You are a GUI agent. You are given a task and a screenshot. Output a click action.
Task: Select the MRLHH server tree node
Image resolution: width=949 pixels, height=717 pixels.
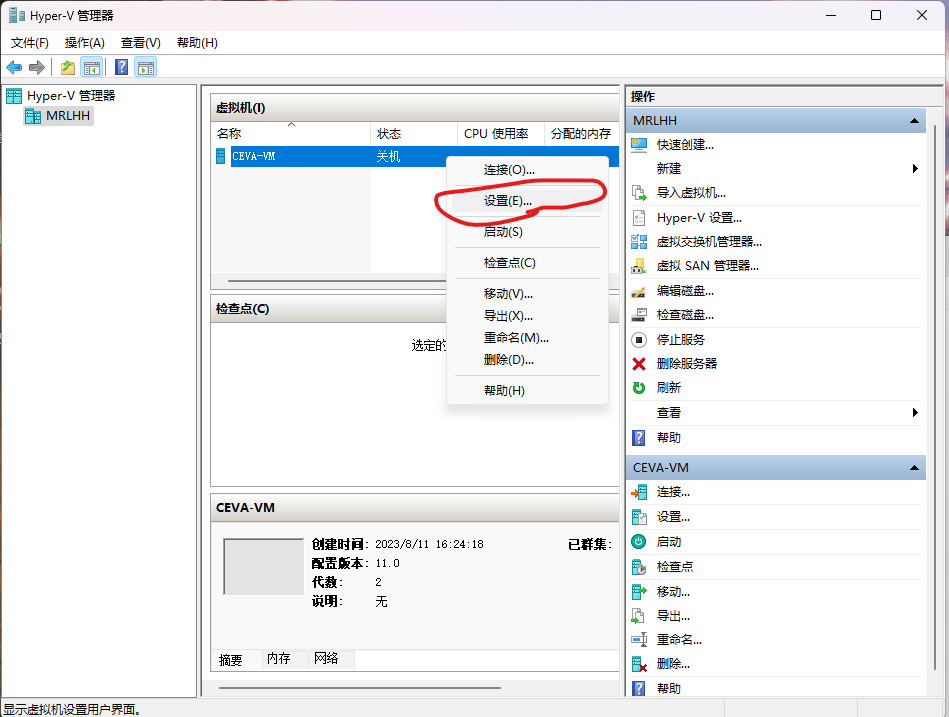coord(59,116)
